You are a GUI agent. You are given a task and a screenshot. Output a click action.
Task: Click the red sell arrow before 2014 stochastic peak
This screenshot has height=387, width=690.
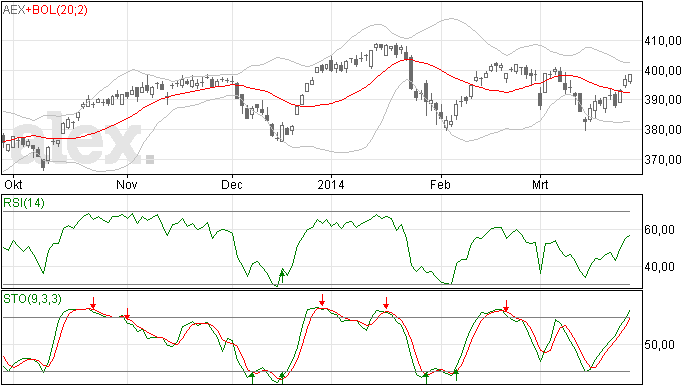[x=322, y=300]
